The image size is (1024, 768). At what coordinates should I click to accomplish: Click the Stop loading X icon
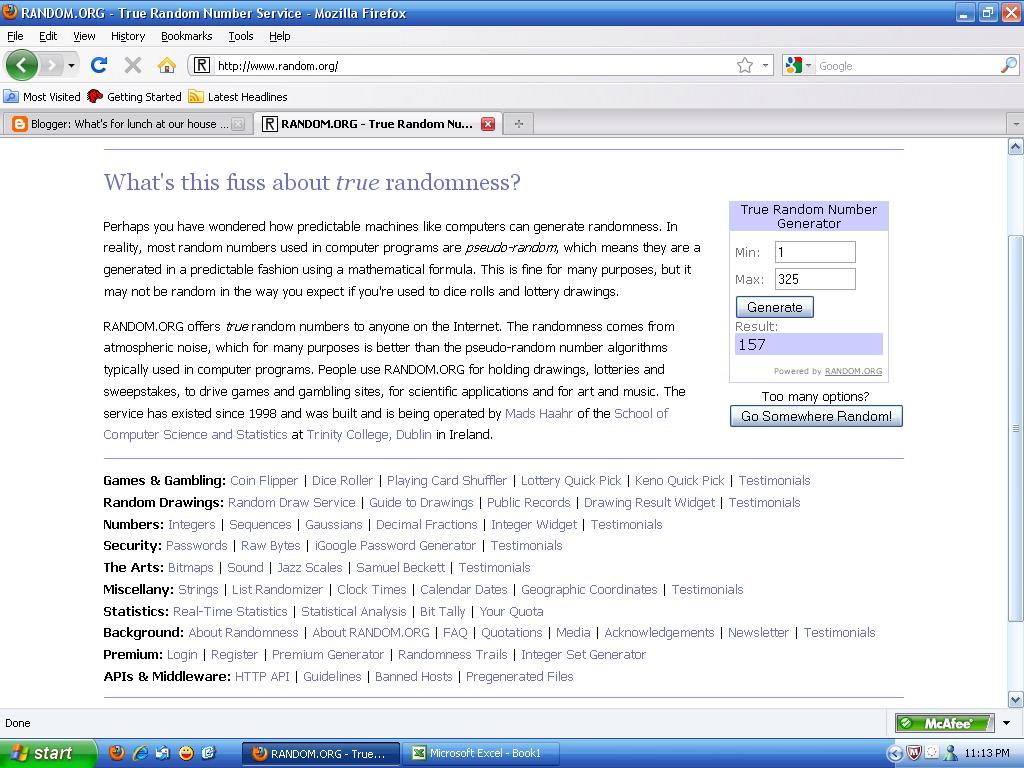(133, 65)
